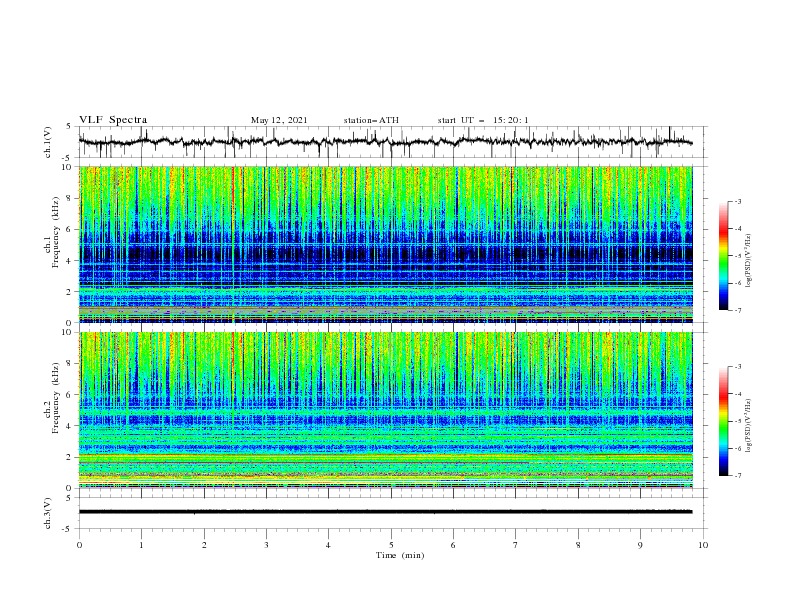Screen dimensions: 792x612
Task: Click time axis tick label "9"
Action: [640, 545]
